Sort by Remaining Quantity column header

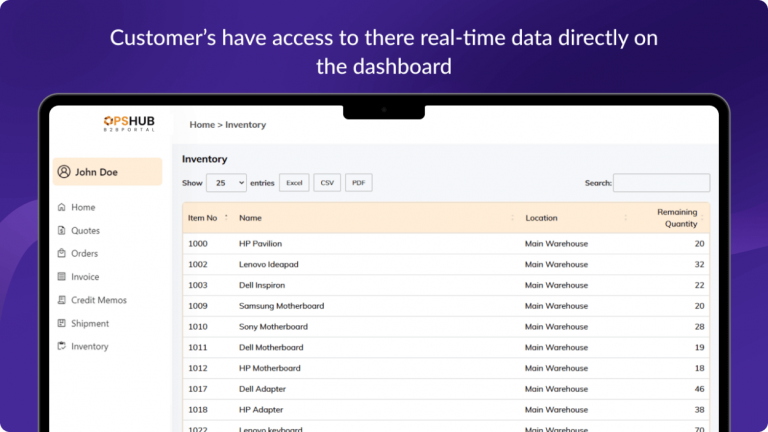point(677,218)
